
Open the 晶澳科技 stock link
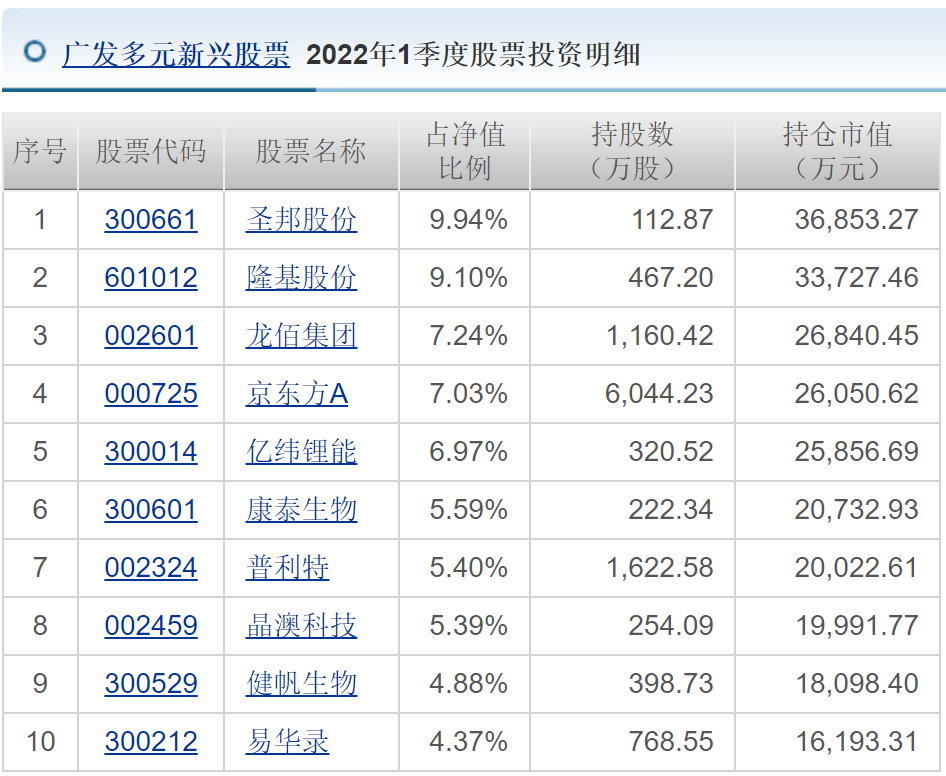pos(301,625)
